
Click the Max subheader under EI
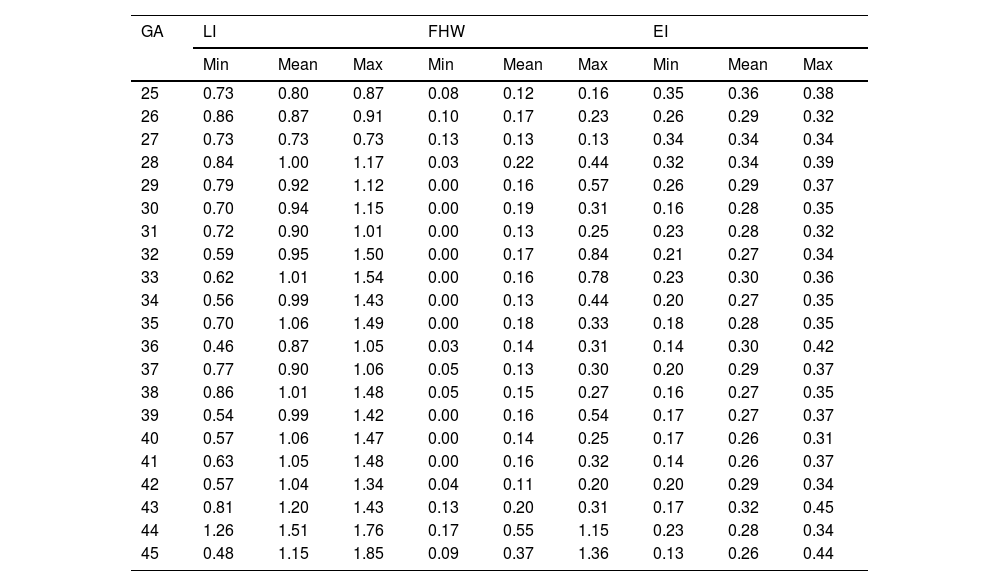(817, 65)
